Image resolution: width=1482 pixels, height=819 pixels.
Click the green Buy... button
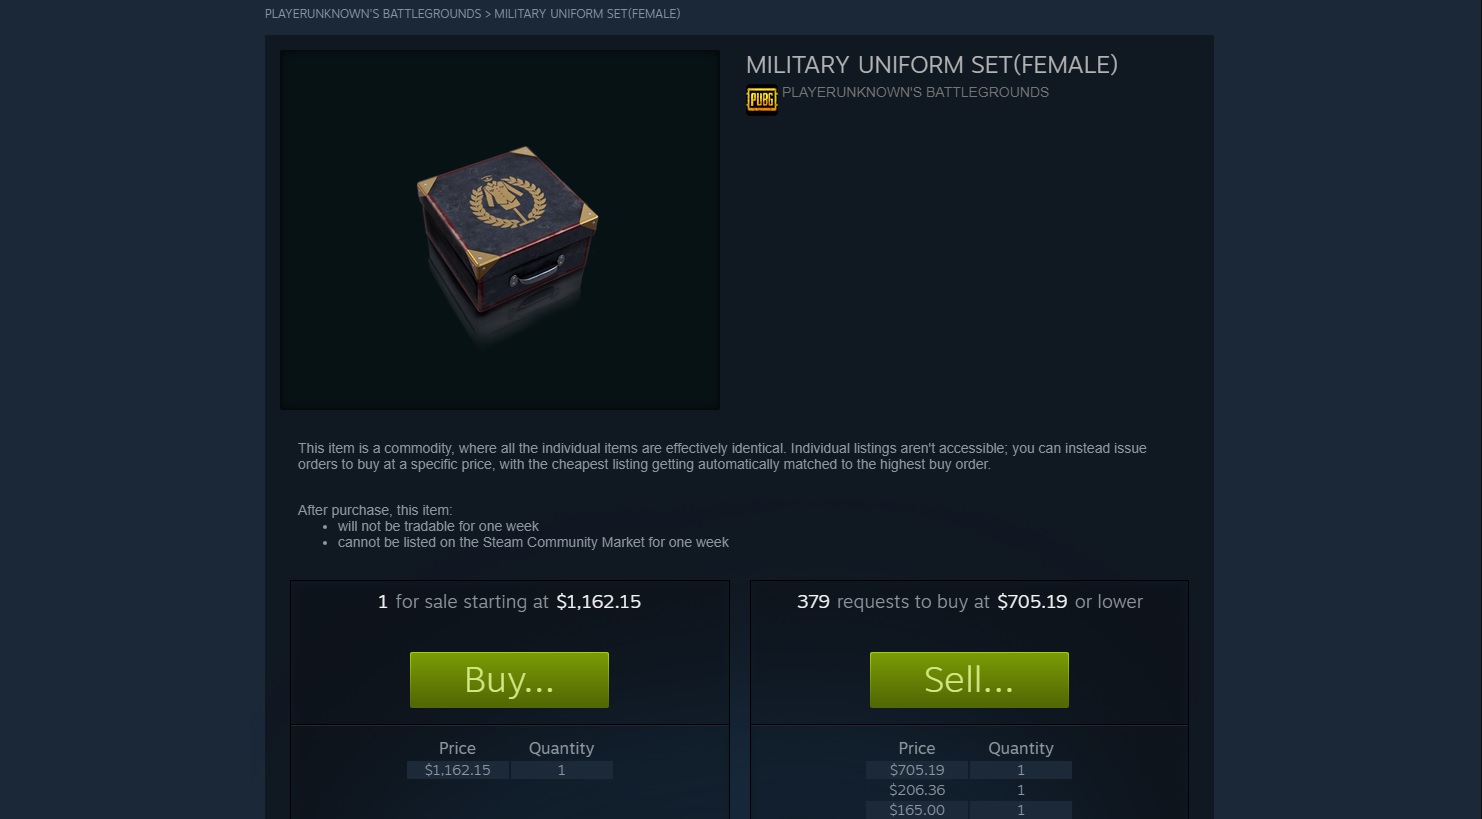click(509, 680)
